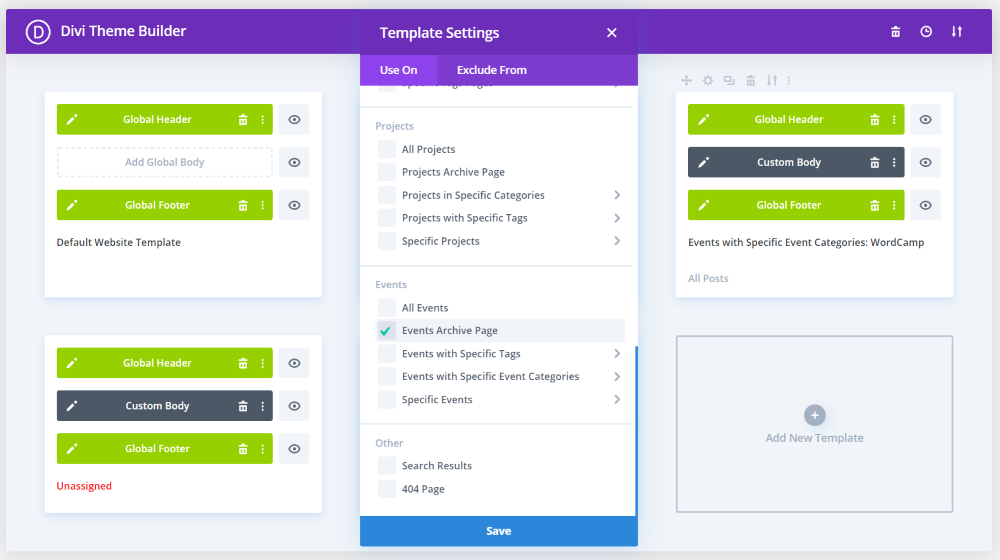Delete Custom Body in WordCamp events template
Screen dimensions: 1000x560
click(875, 162)
